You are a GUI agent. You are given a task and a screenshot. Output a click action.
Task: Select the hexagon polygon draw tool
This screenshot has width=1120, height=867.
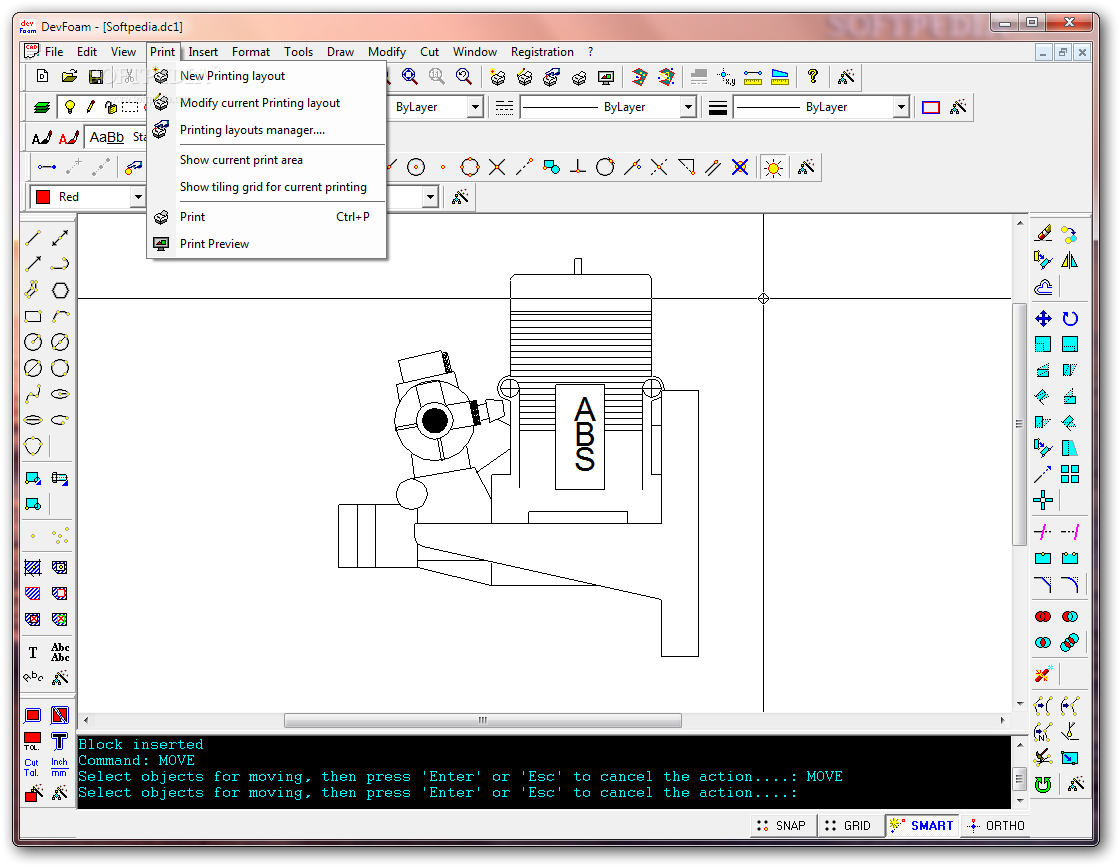[60, 291]
